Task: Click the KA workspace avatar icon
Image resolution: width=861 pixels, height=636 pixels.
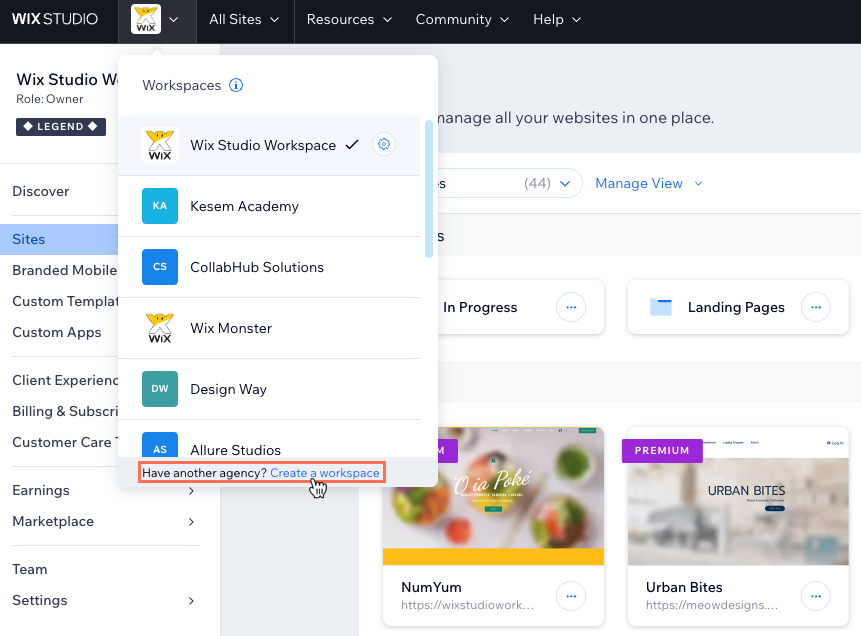Action: (x=160, y=206)
